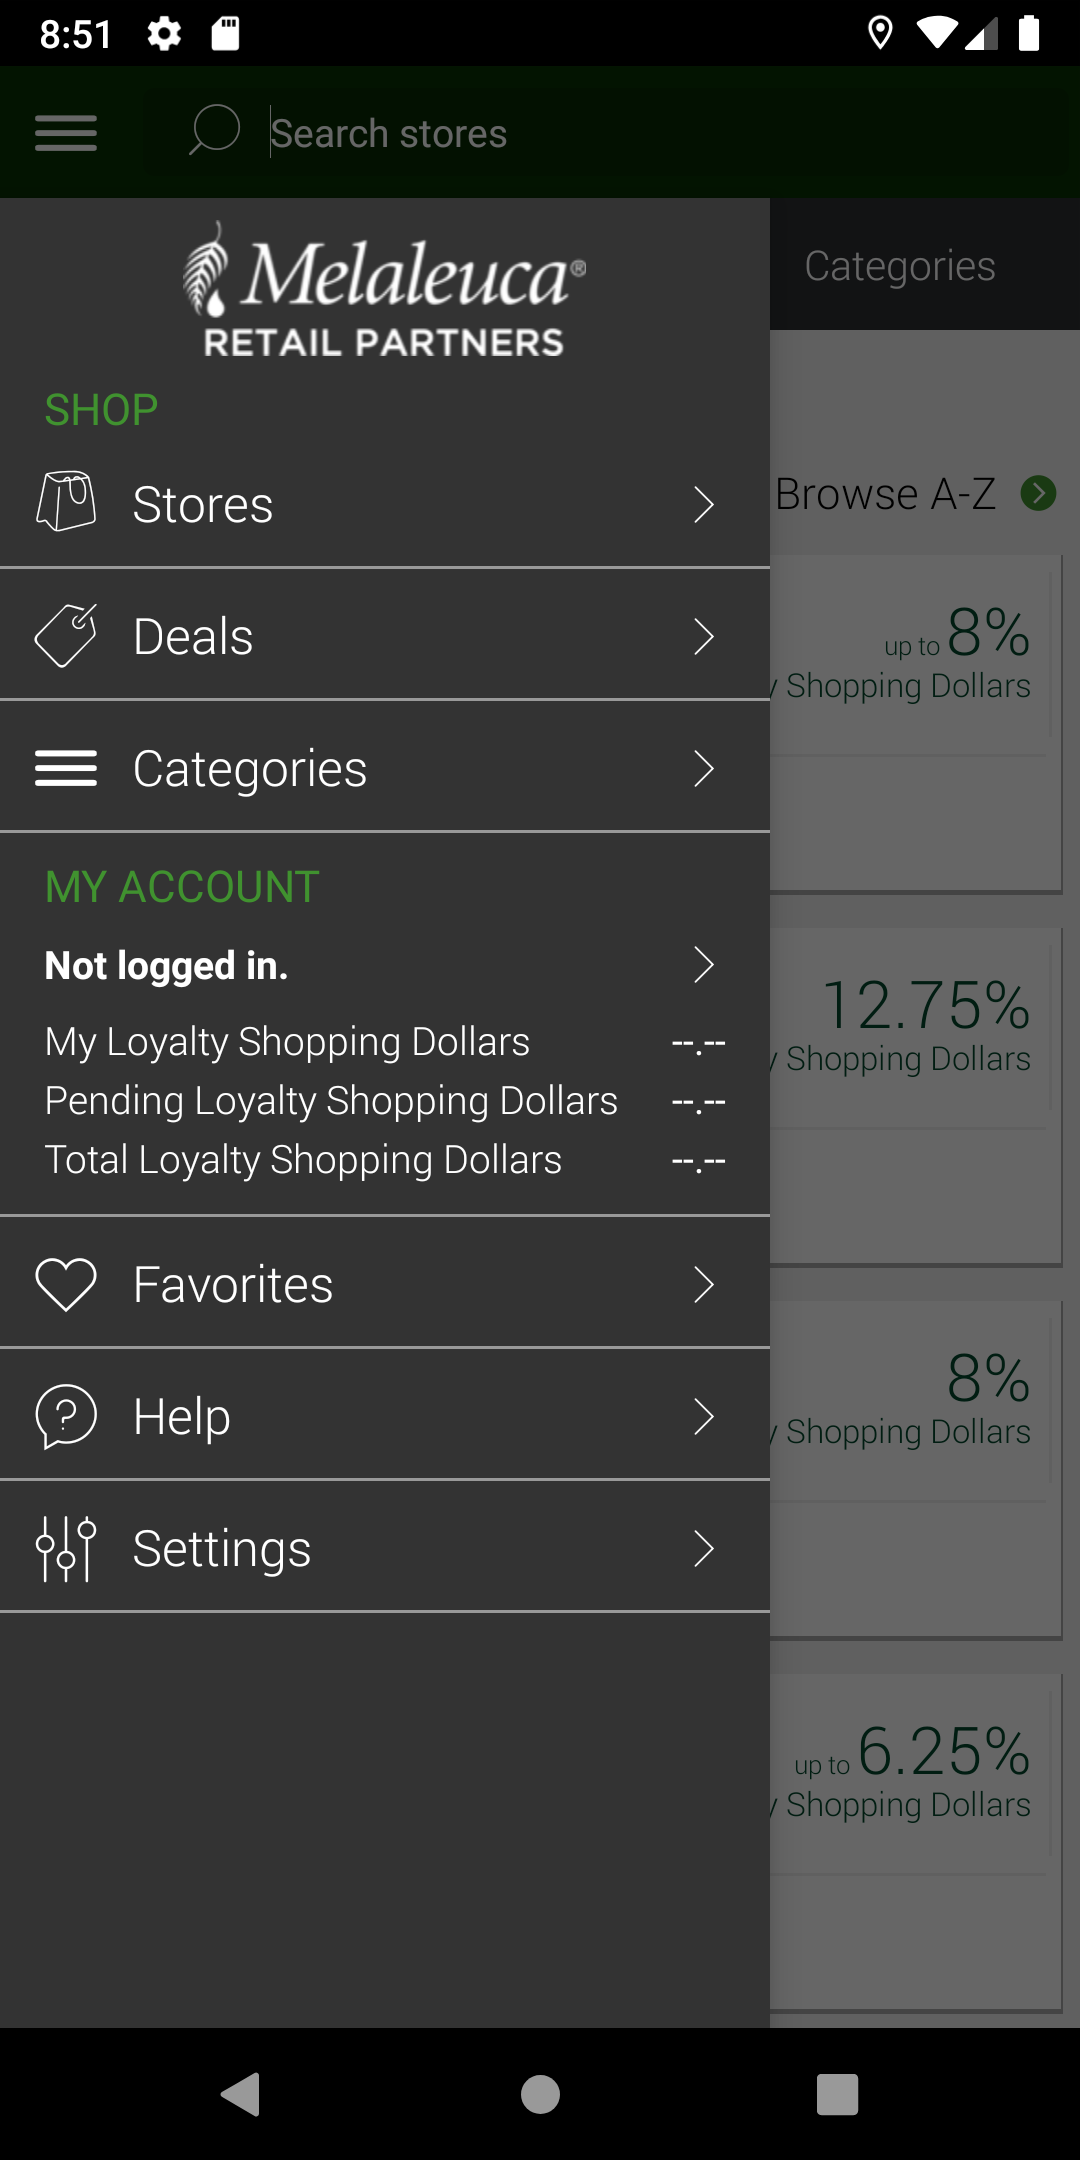
Task: Expand the Settings chevron arrow
Action: [704, 1548]
